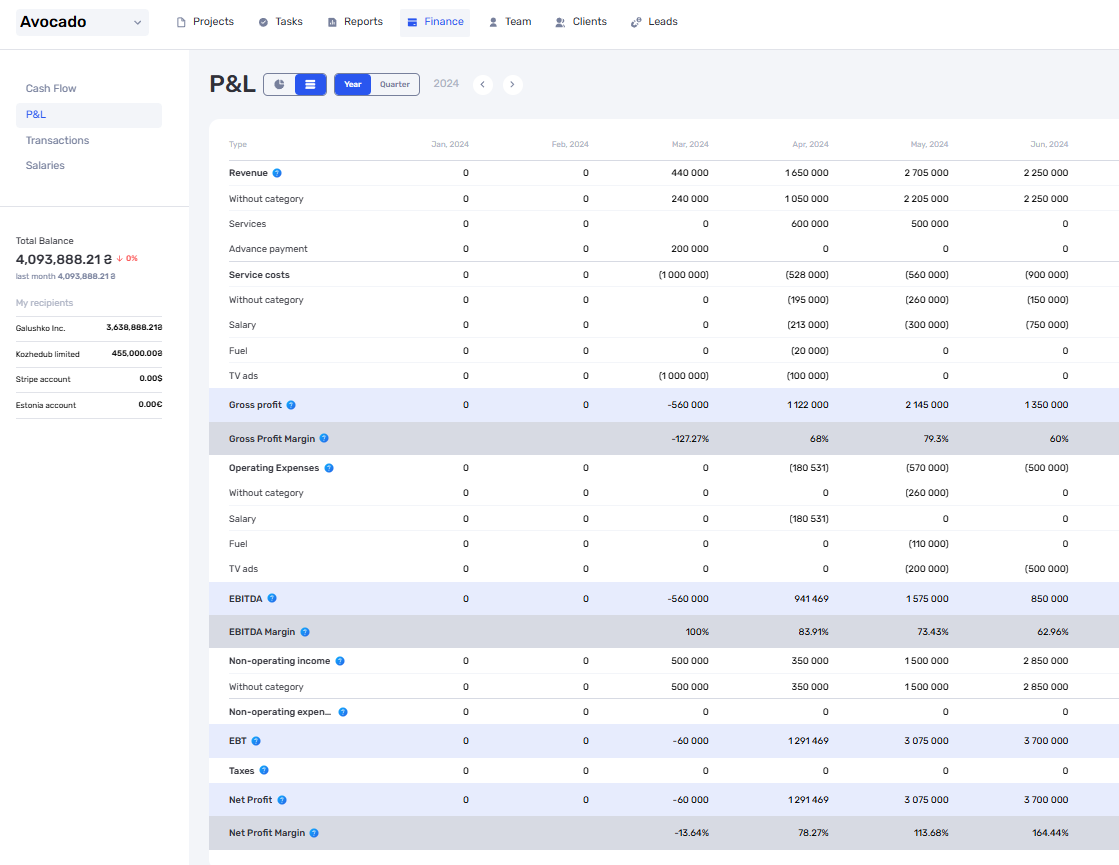Click the Revenue row label
The width and height of the screenshot is (1119, 865).
coord(248,173)
